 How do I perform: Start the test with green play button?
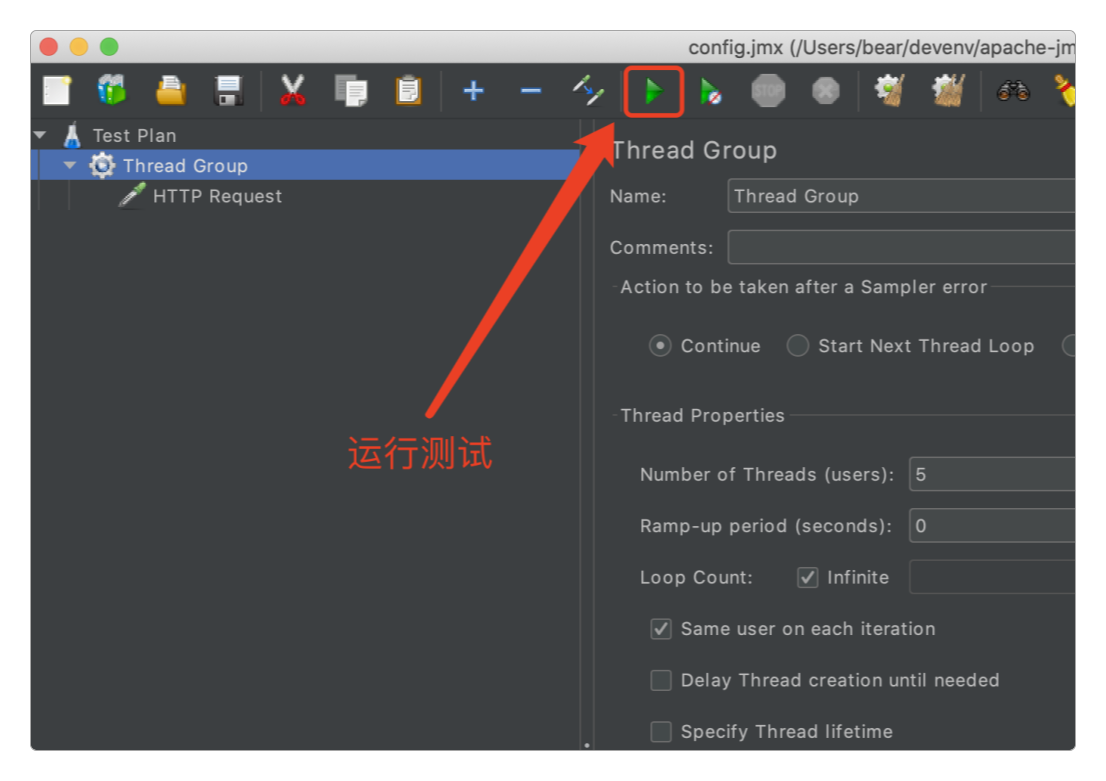[x=654, y=92]
